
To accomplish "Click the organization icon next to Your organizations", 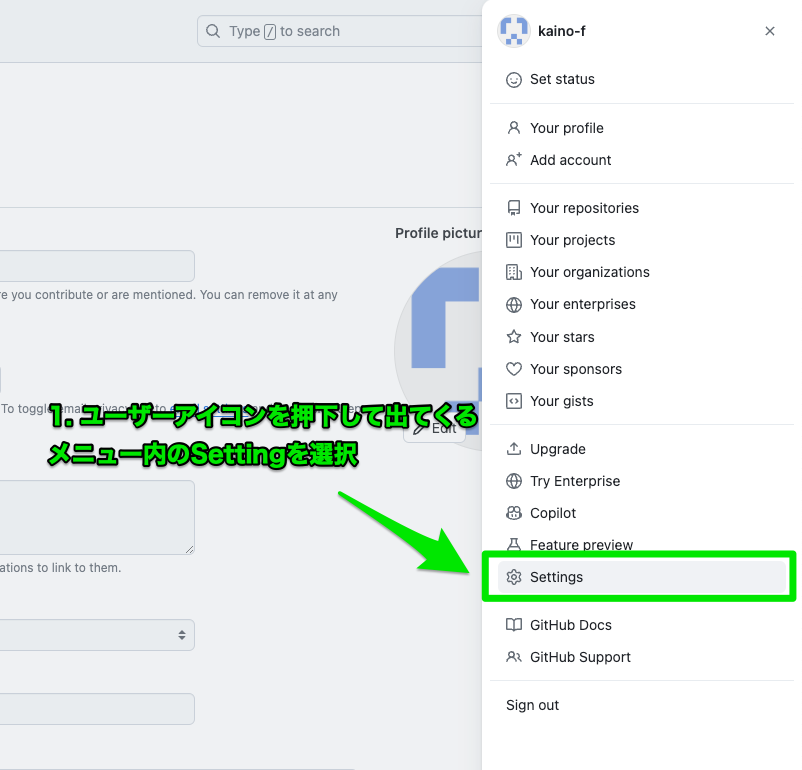I will pyautogui.click(x=513, y=272).
